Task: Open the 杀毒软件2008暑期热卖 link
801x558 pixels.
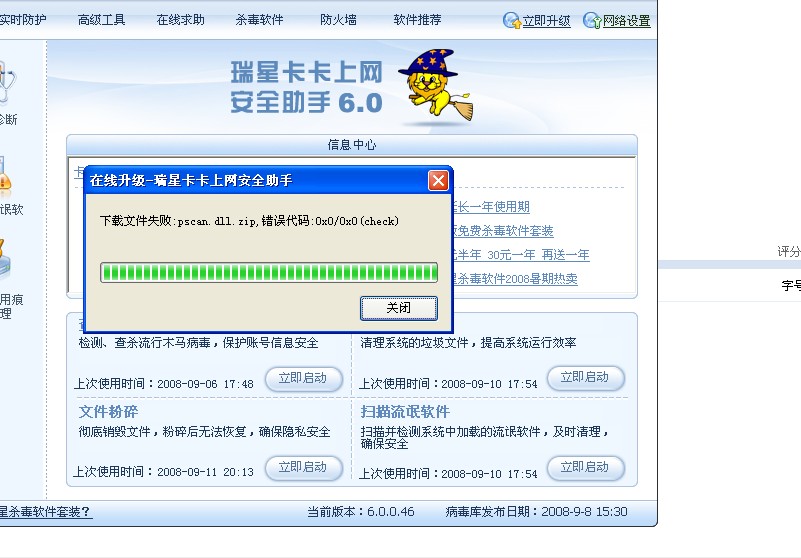Action: pos(515,279)
